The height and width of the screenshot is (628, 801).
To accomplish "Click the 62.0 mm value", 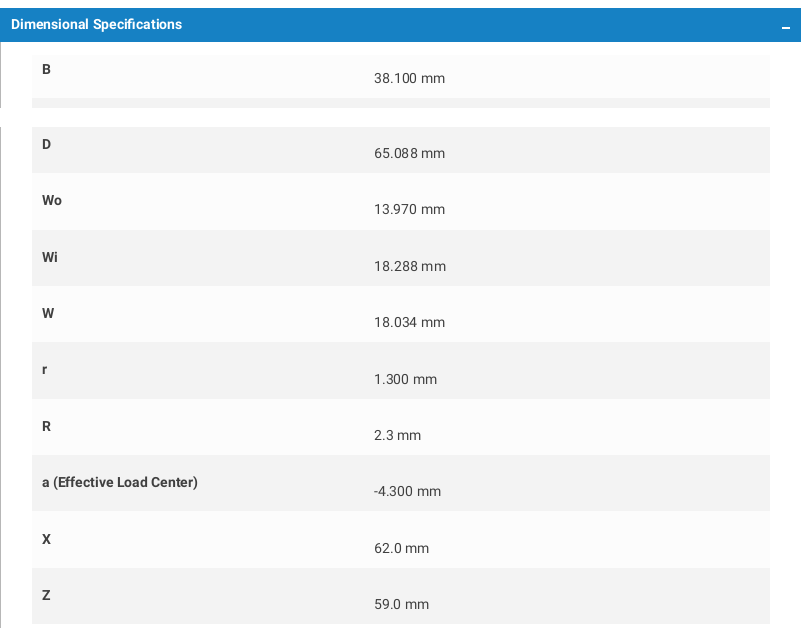I will 401,548.
